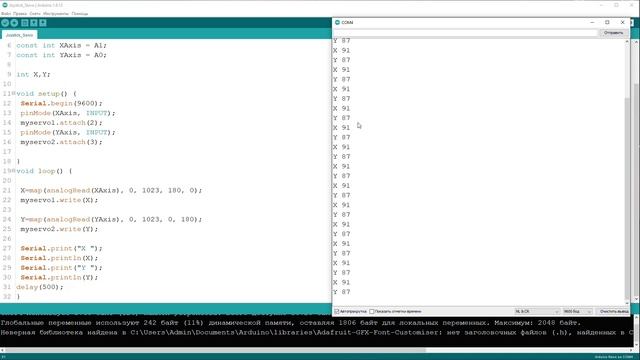640x360 pixels.
Task: Click code line 'Serial.print("X ");'
Action: pyautogui.click(x=62, y=248)
